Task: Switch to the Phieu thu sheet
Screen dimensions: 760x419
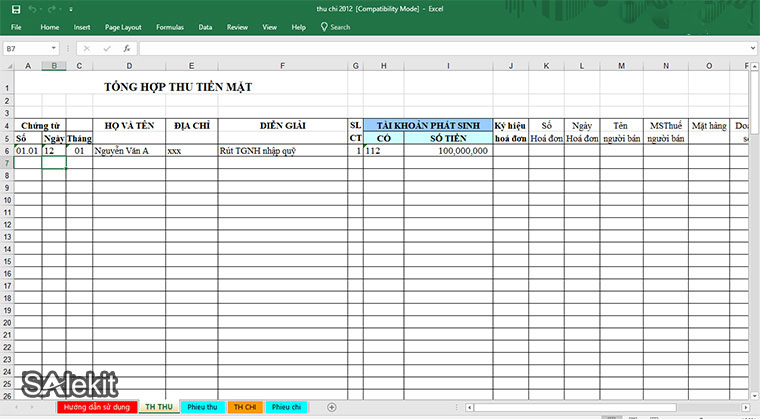Action: click(203, 407)
